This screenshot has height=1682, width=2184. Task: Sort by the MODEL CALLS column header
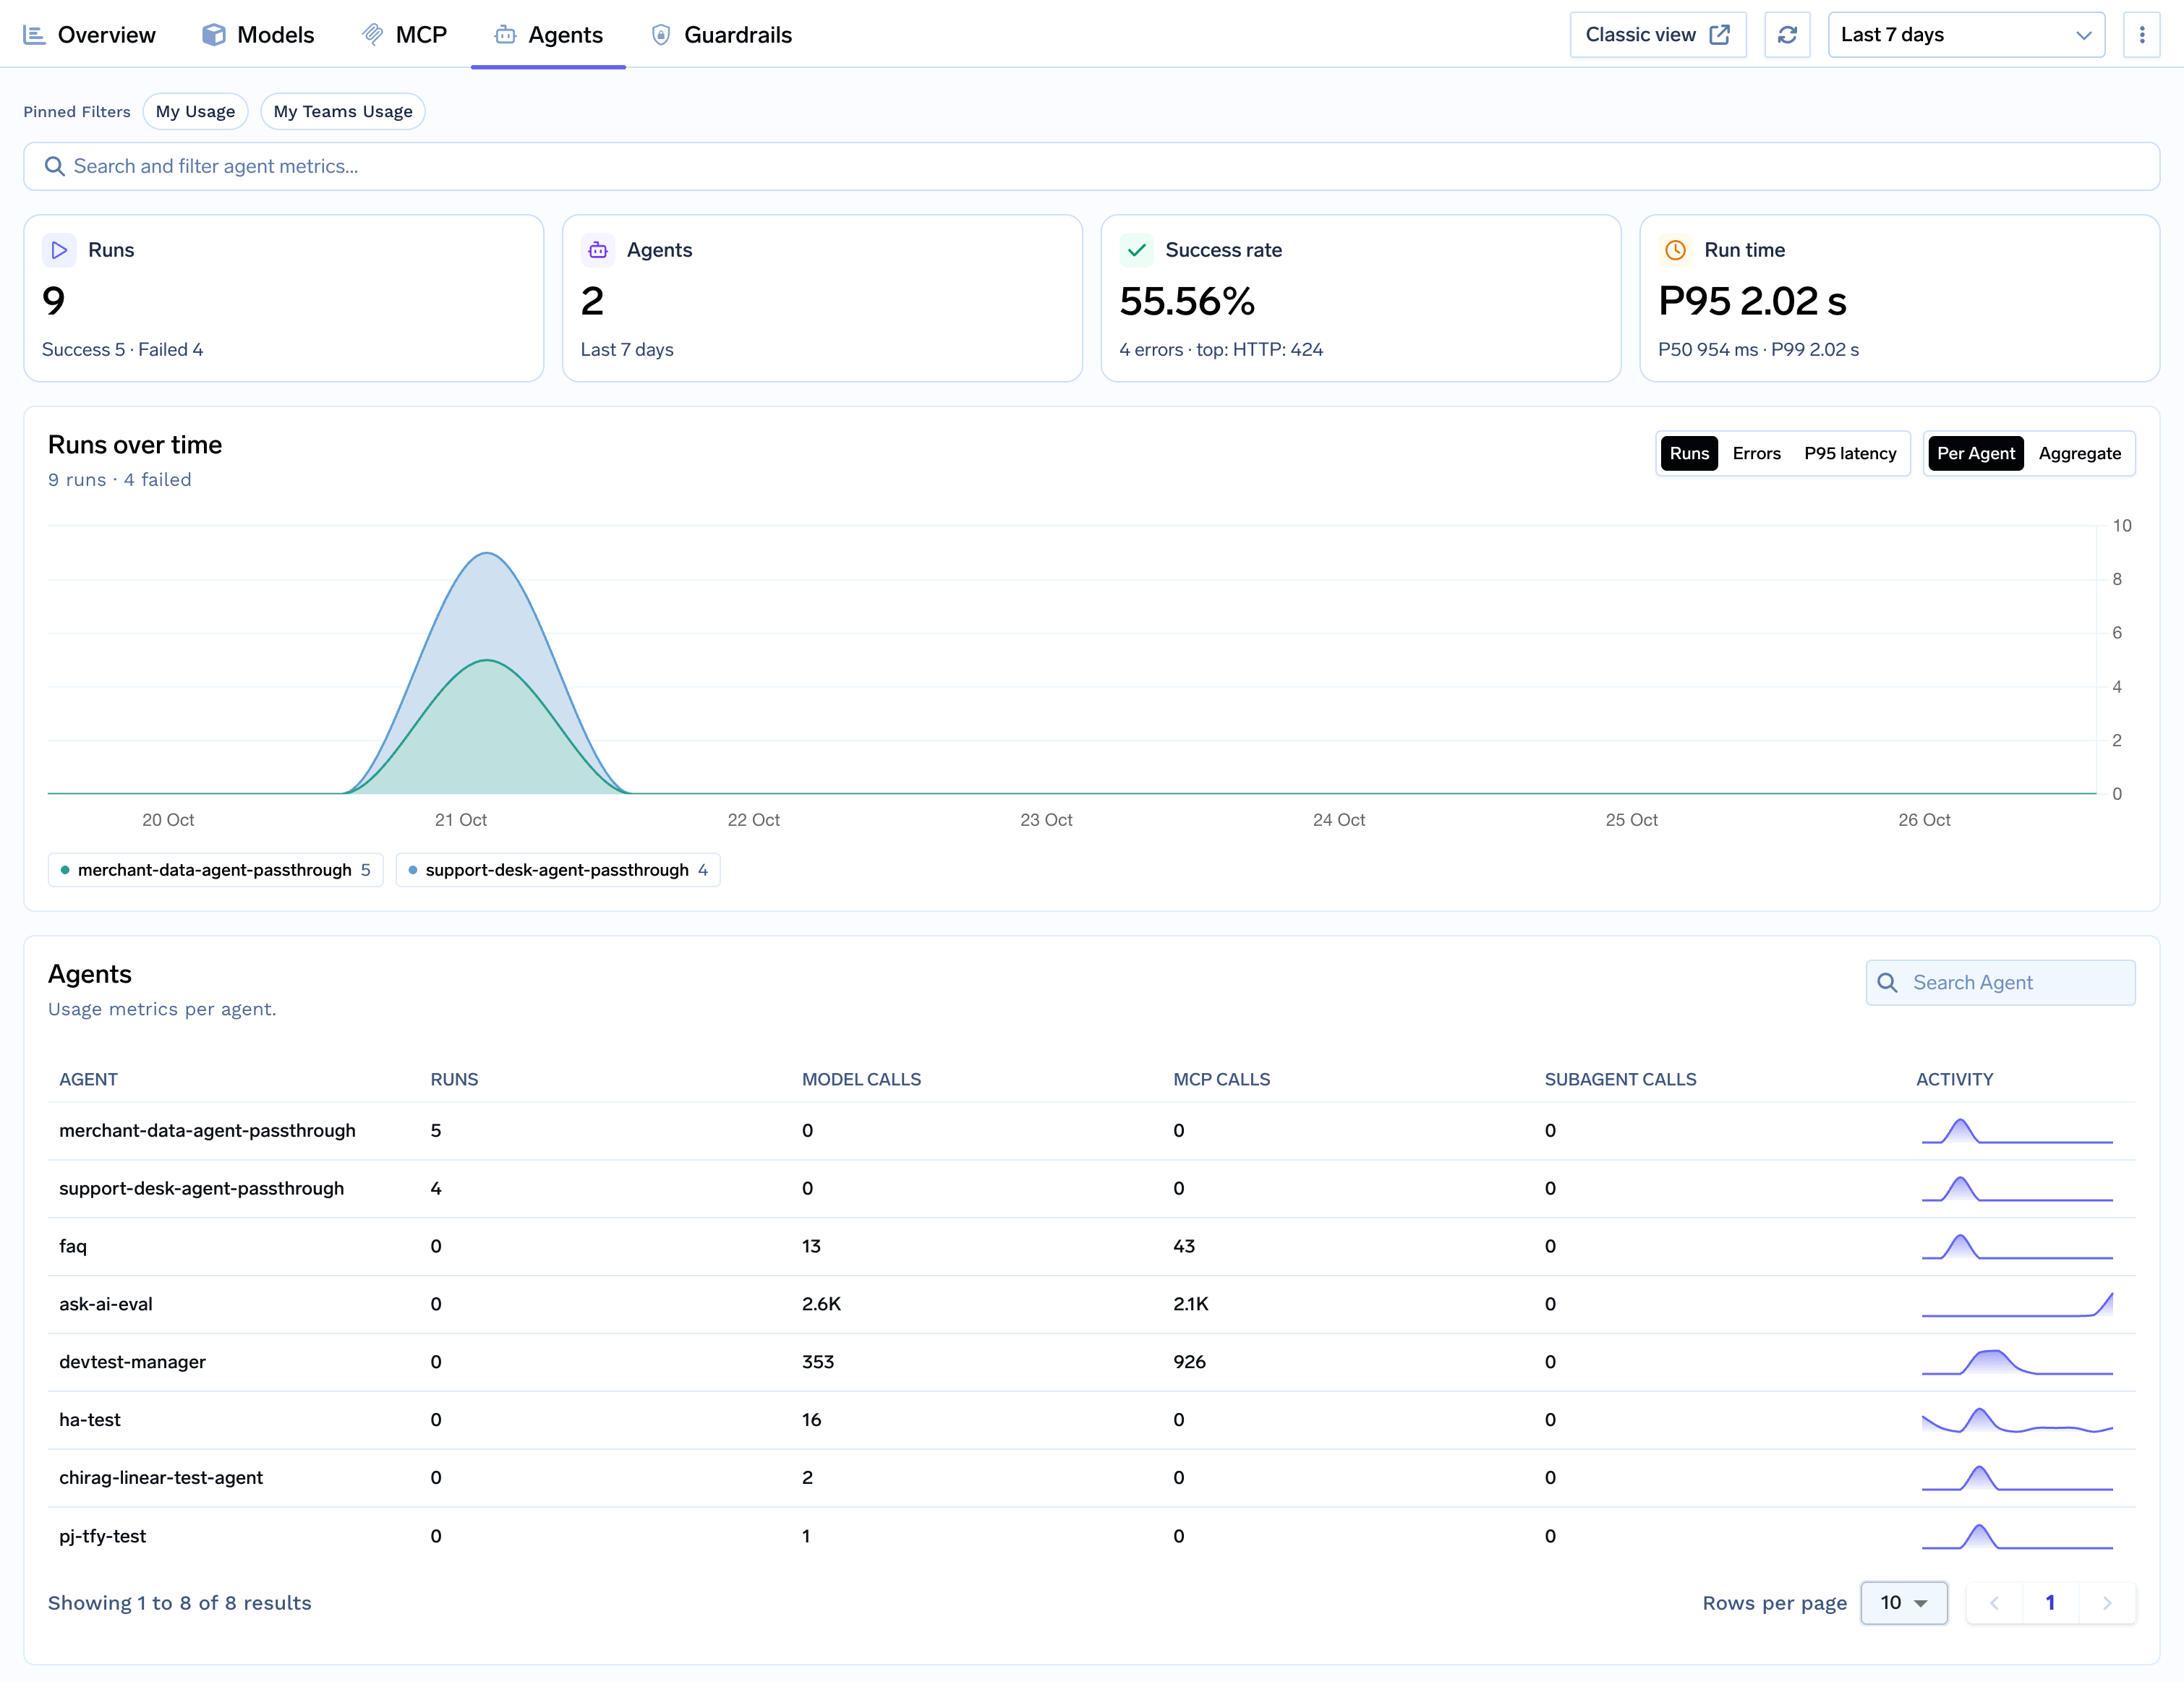click(861, 1080)
